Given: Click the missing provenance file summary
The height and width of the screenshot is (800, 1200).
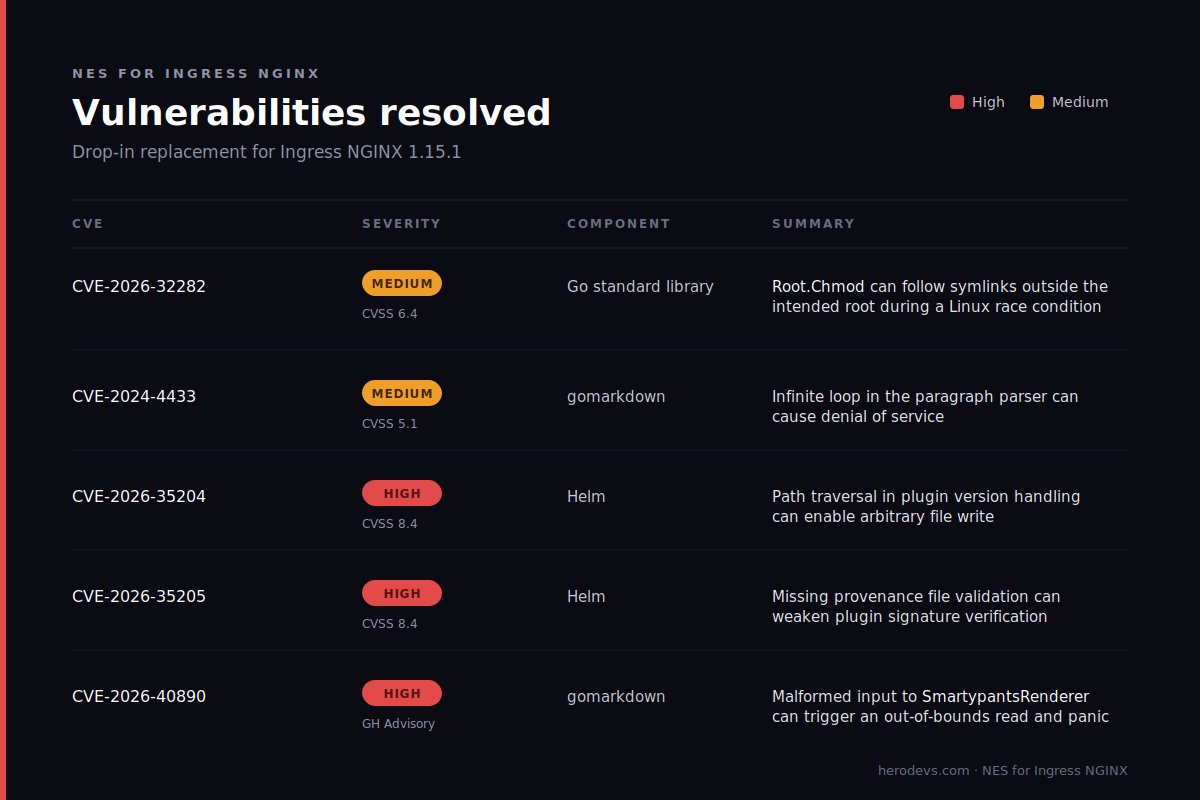Looking at the screenshot, I should point(916,607).
